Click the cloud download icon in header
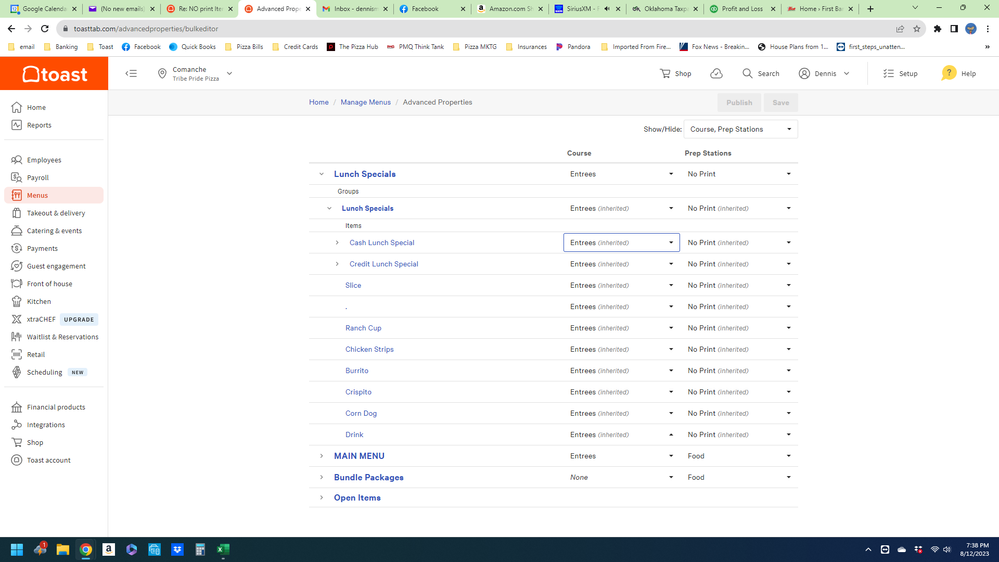999x562 pixels. click(x=716, y=74)
